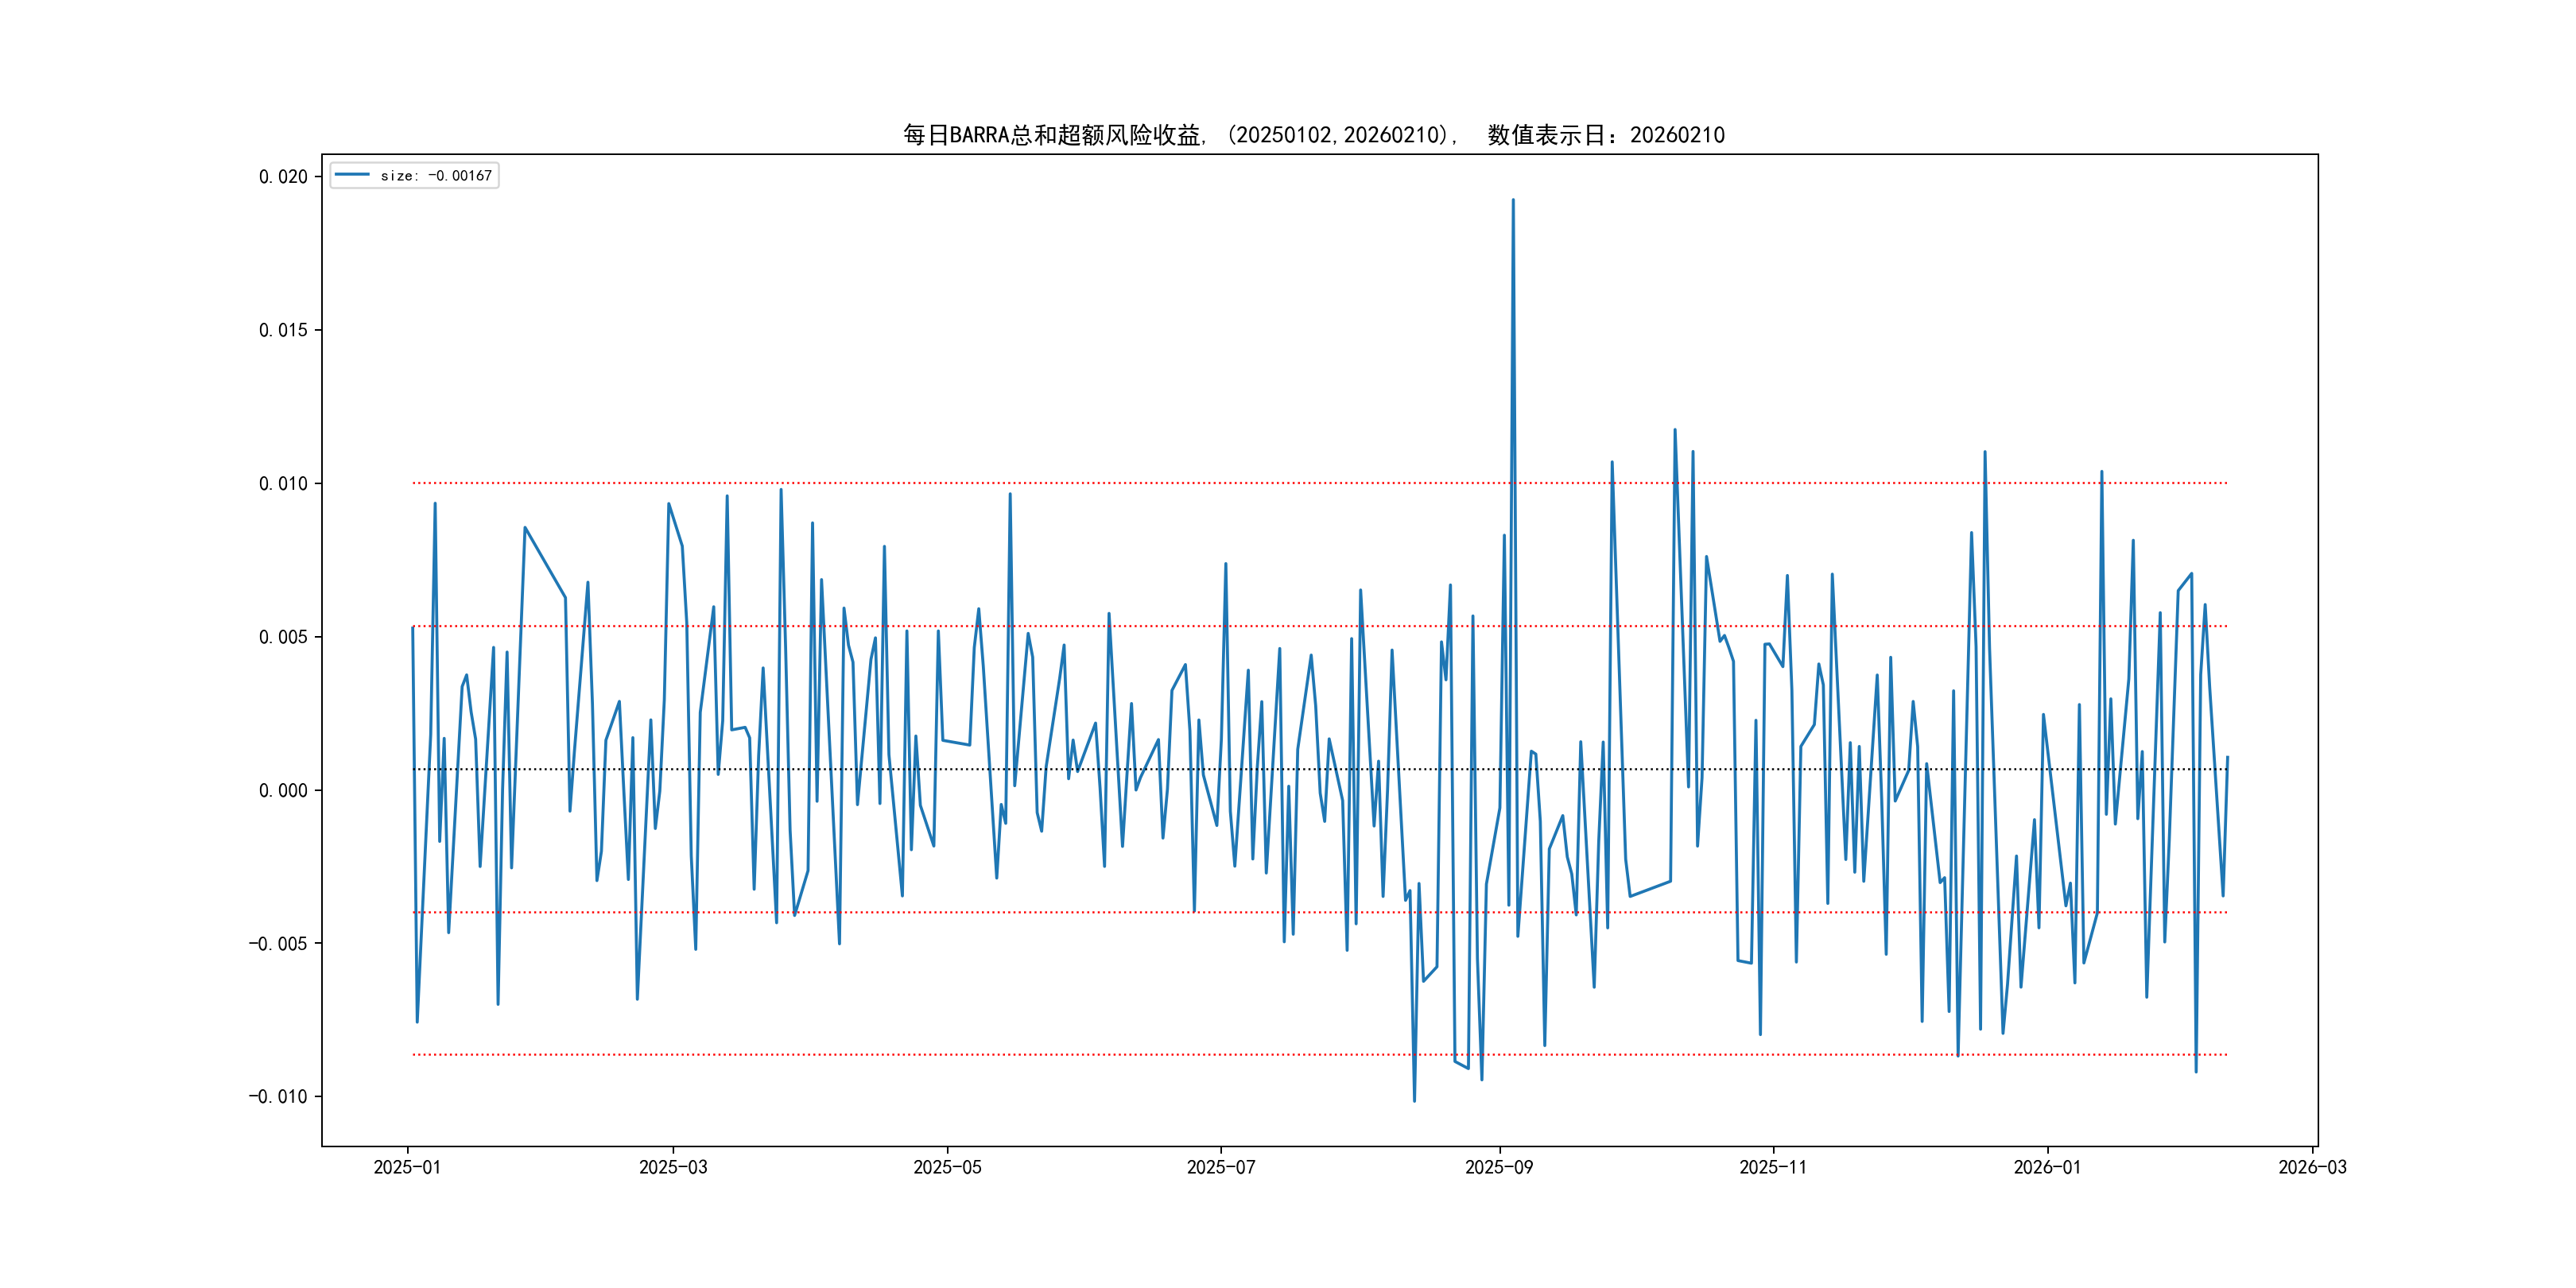Click the 2025-03 x-axis date label

[673, 1167]
